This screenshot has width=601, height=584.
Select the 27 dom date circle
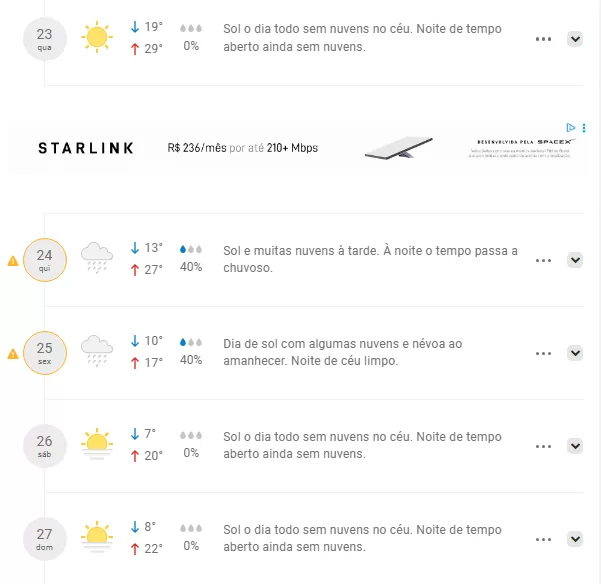pos(44,539)
